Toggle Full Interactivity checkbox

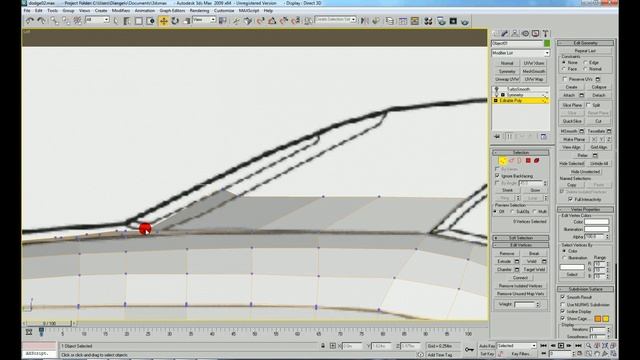(x=570, y=199)
